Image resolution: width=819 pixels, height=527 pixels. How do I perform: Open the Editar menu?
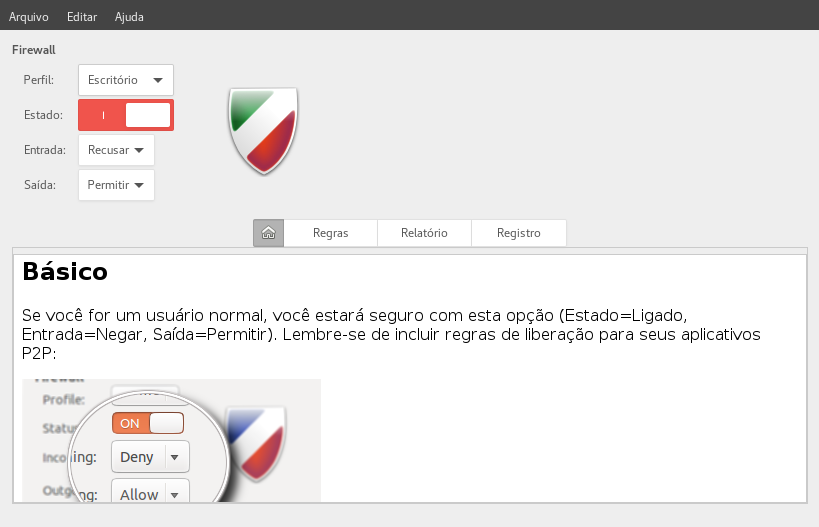pos(82,17)
